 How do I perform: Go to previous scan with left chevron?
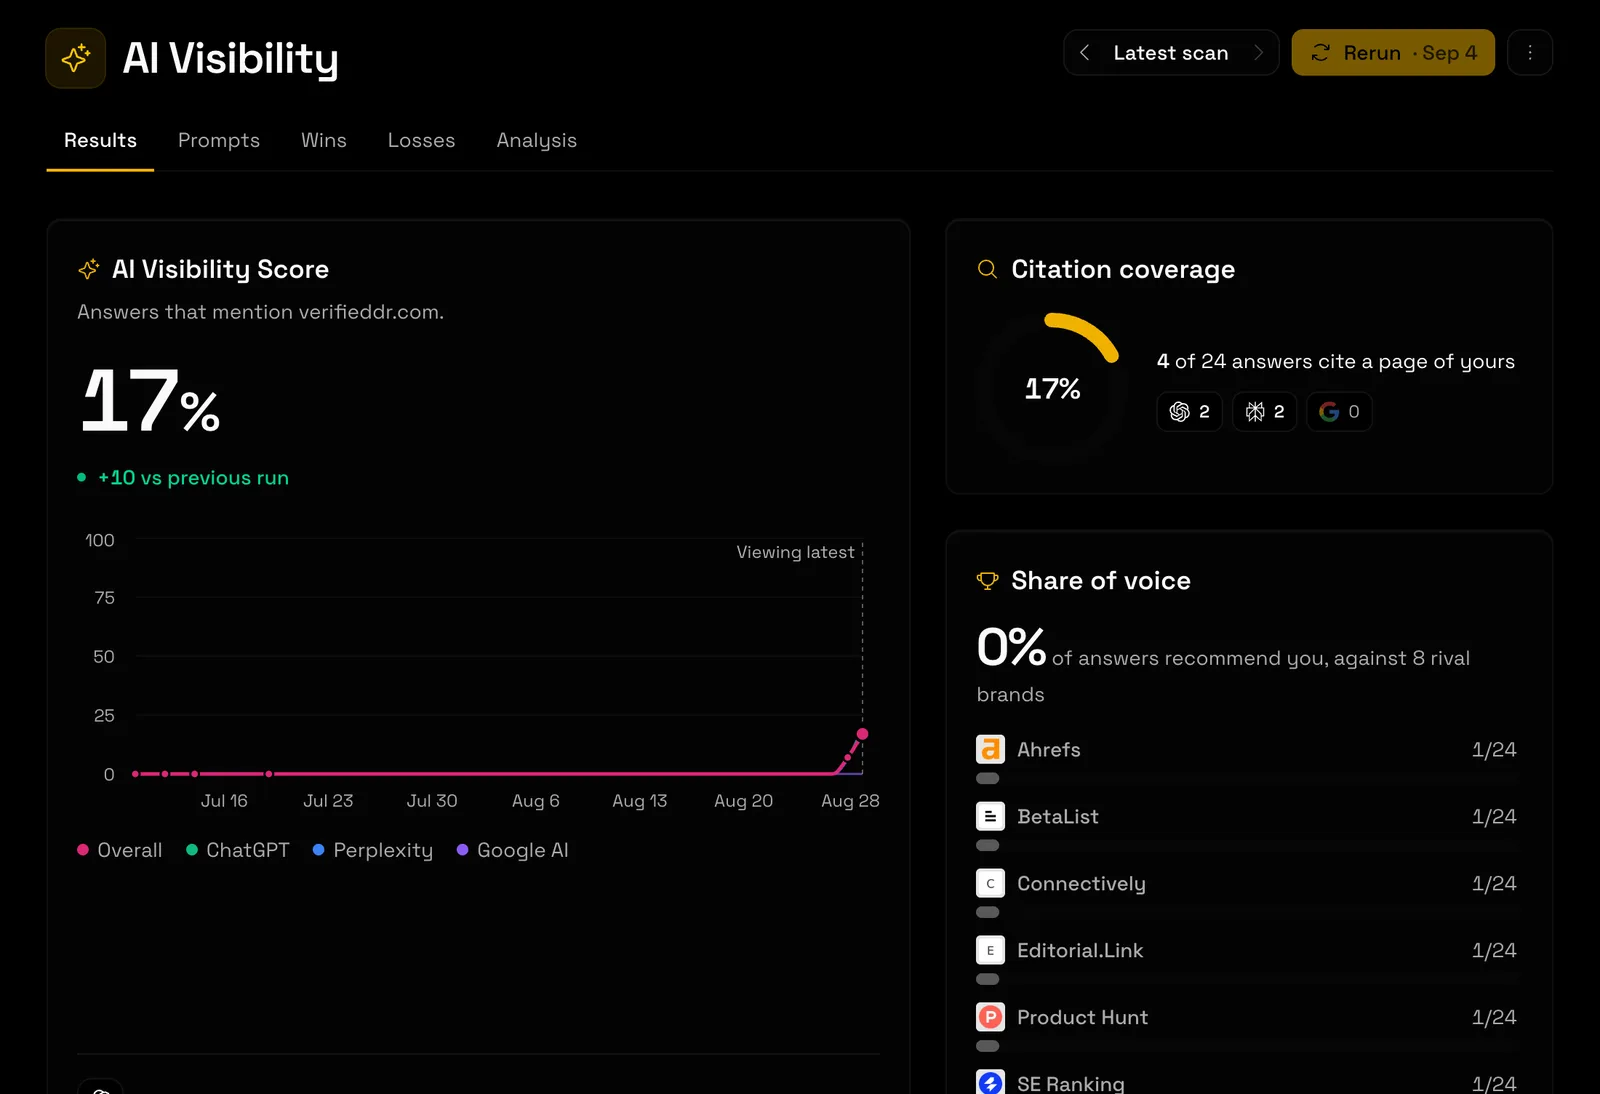[1085, 52]
